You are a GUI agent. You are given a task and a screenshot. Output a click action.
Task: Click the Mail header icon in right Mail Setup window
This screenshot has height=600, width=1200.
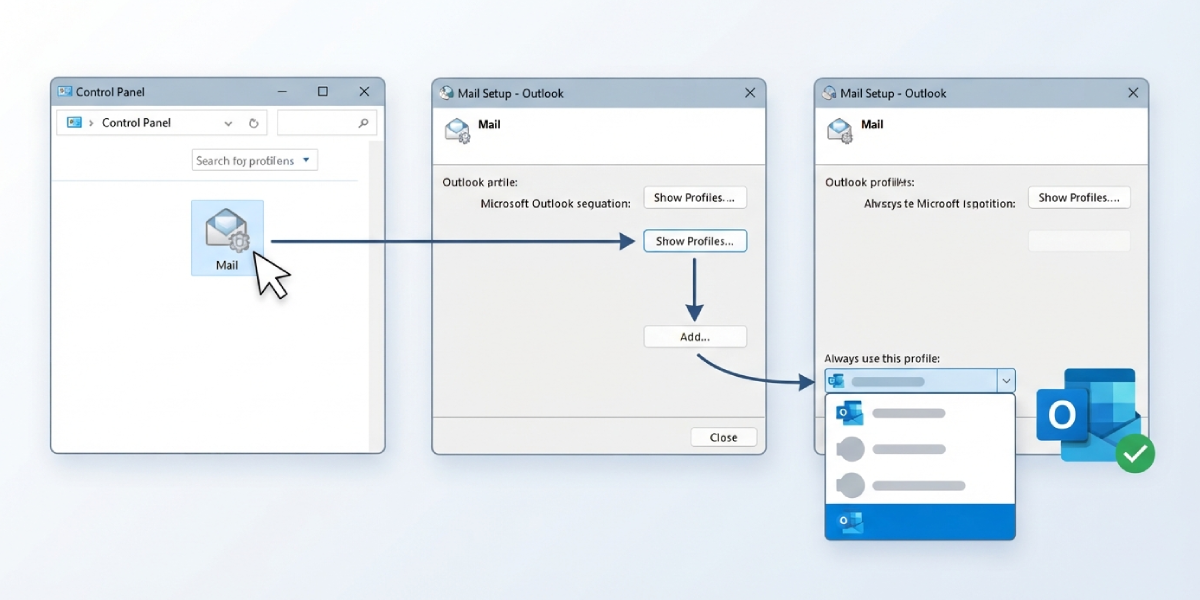[841, 131]
